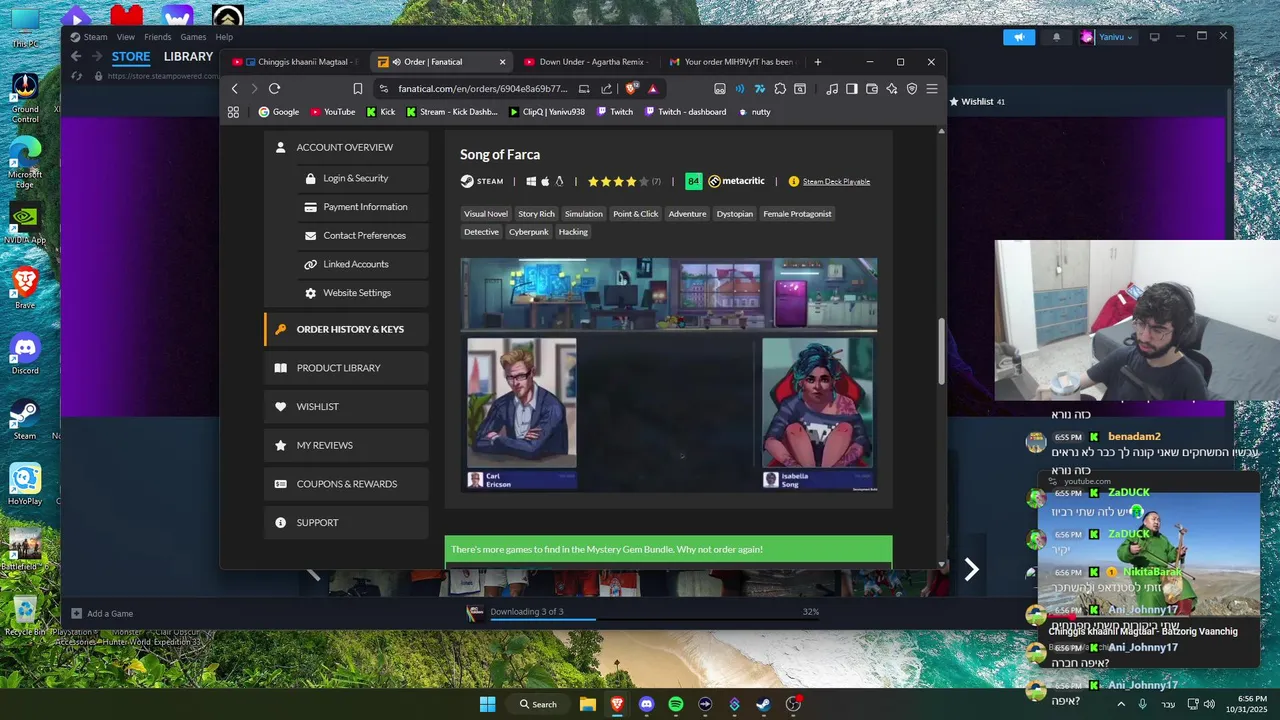Toggle the Brave sidebar panel icon
1280x720 pixels.
852,88
